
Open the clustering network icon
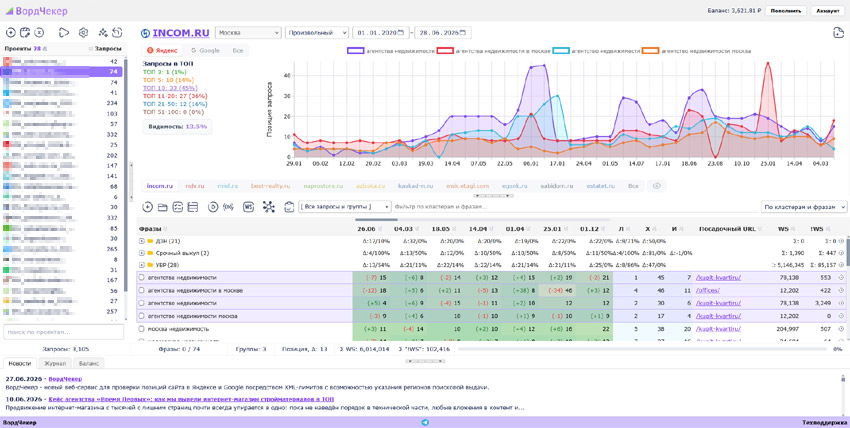coord(268,206)
